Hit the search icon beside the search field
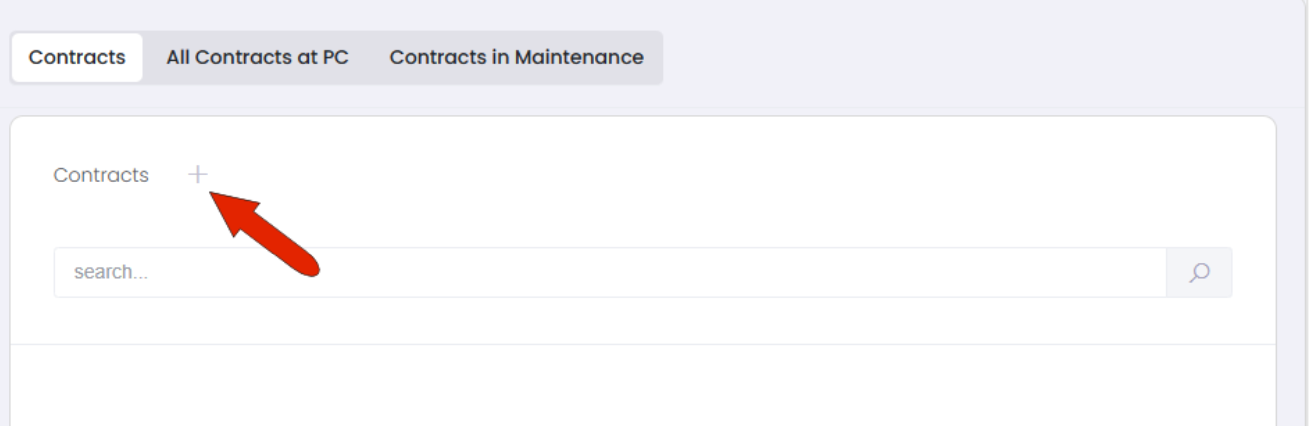1311x426 pixels. (1199, 272)
